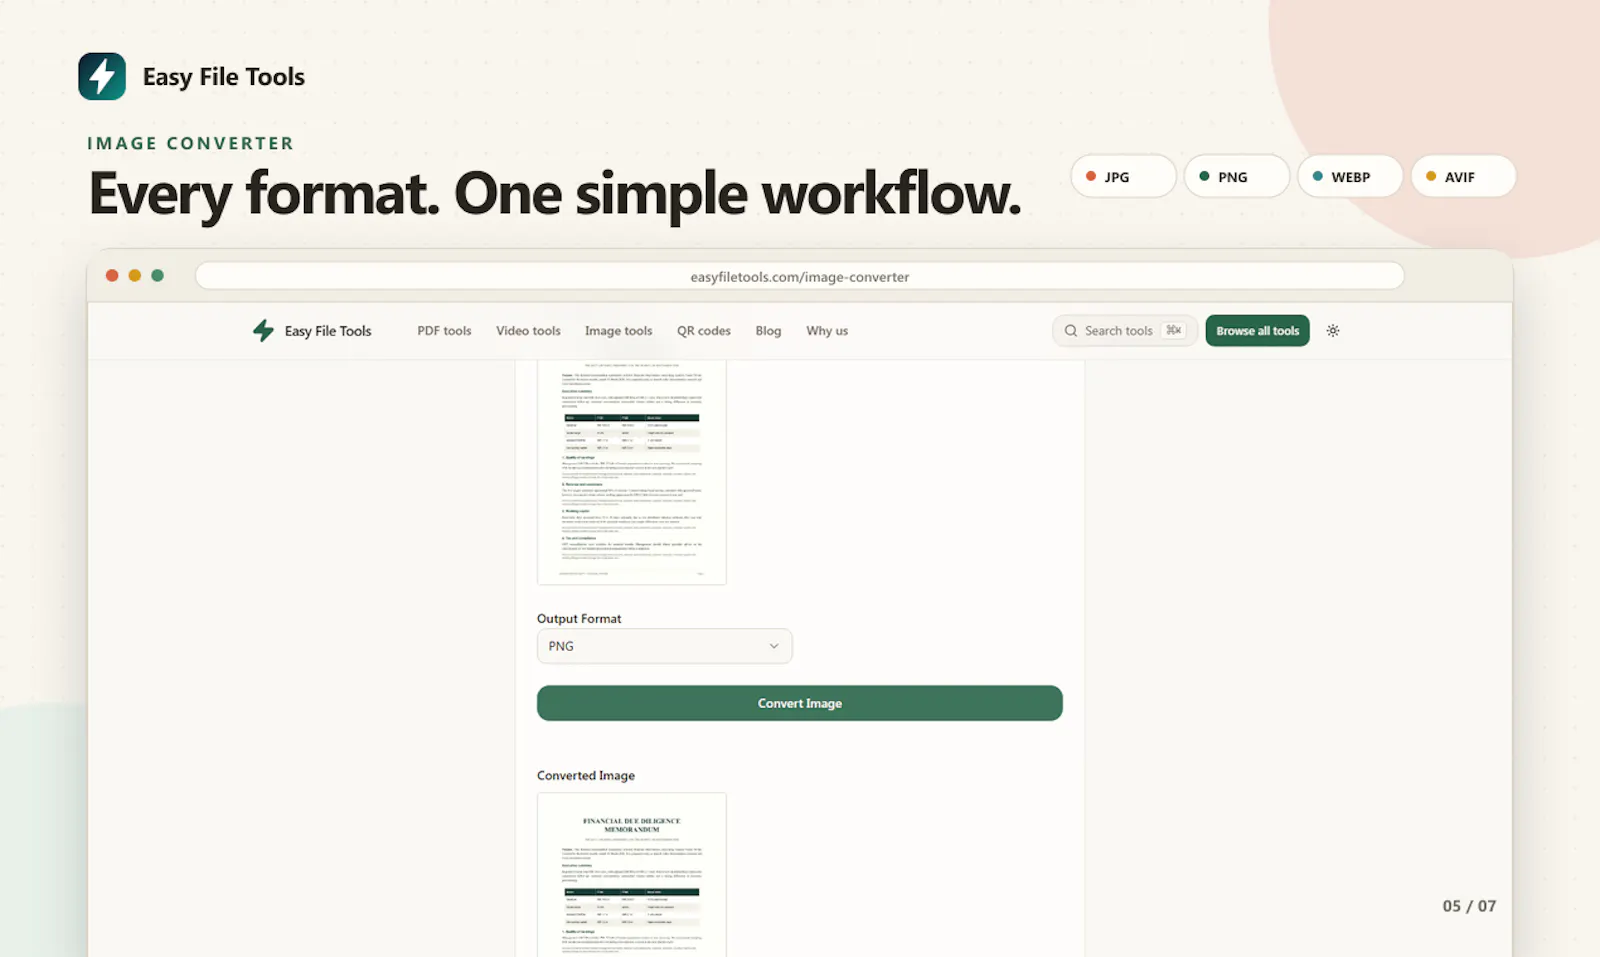The width and height of the screenshot is (1600, 957).
Task: Click the keyboard shortcut badge in search
Action: point(1174,331)
